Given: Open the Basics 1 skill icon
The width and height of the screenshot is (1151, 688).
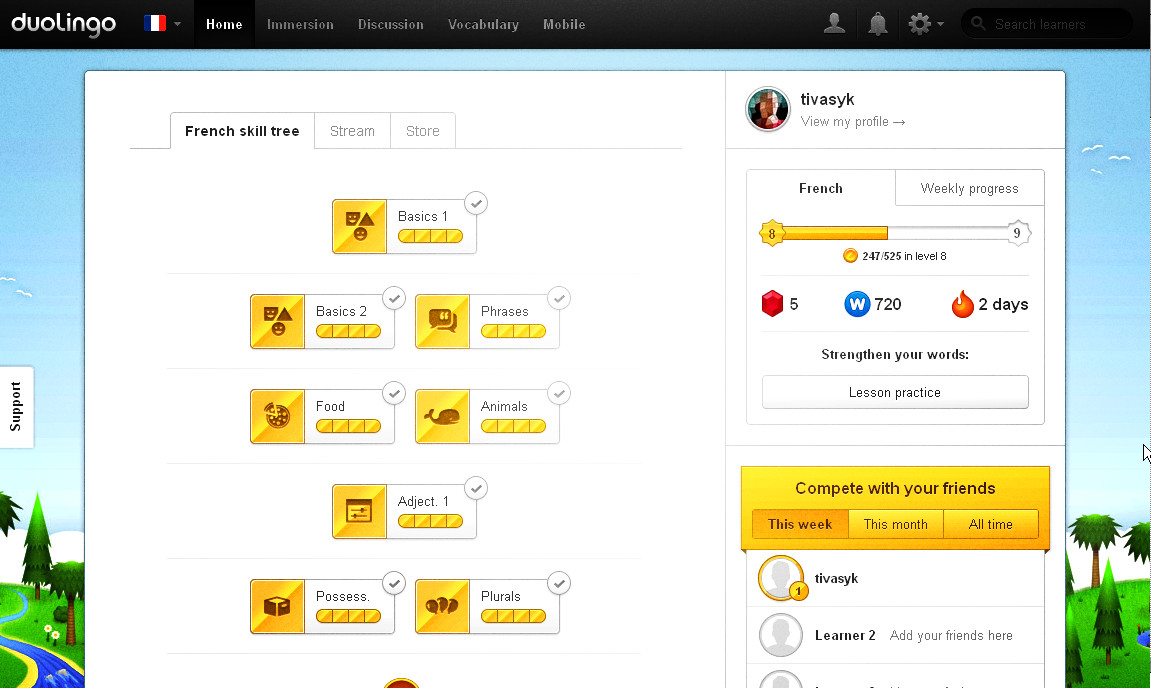Looking at the screenshot, I should tap(360, 226).
